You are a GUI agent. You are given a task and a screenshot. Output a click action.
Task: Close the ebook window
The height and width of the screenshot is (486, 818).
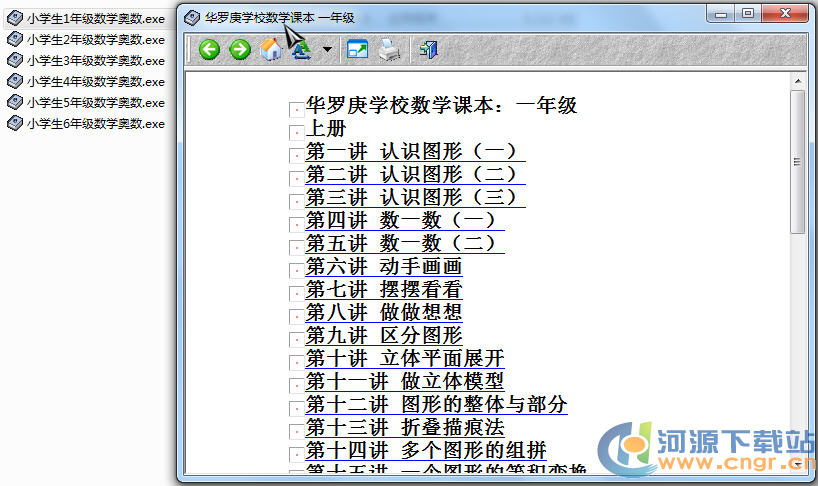(x=785, y=14)
